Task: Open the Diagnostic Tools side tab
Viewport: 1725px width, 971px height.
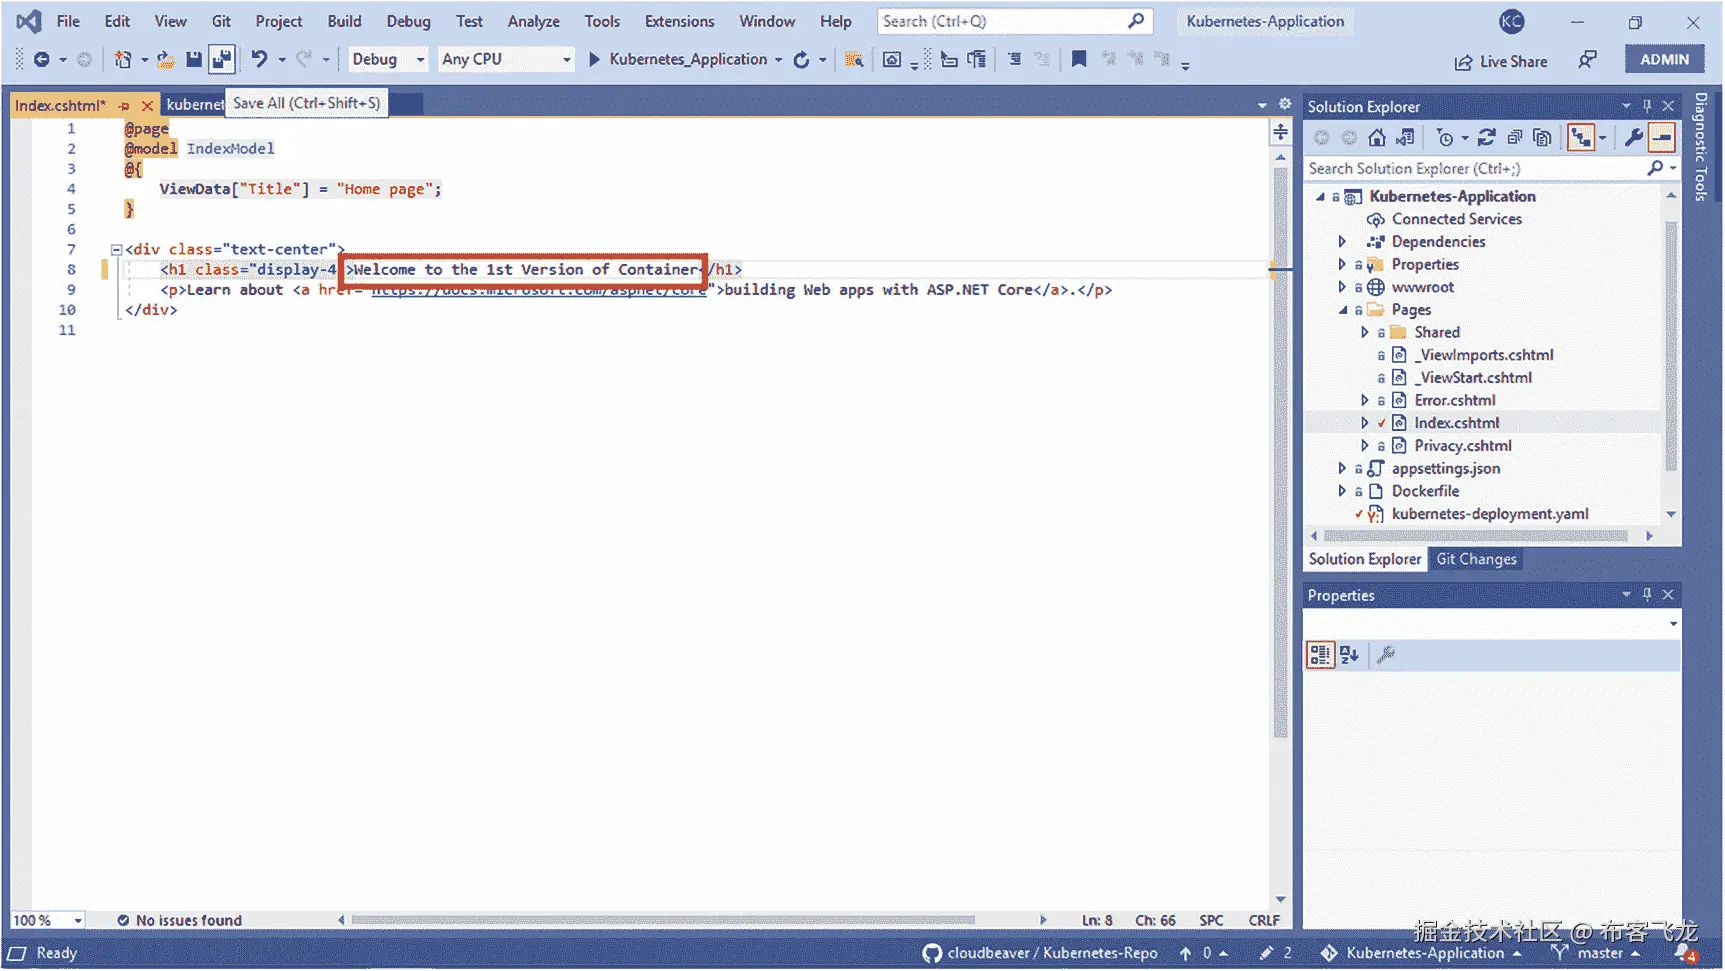Action: 1701,147
